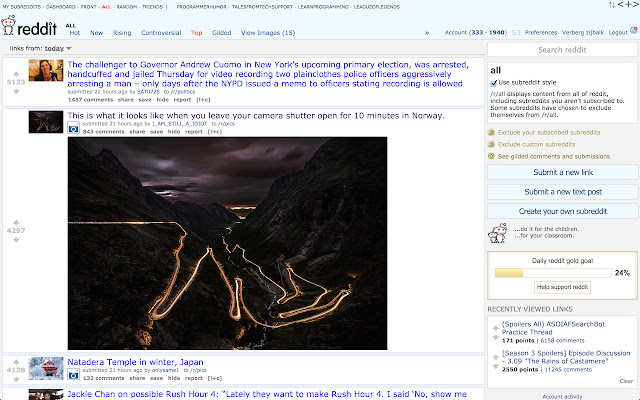Click Exclude custom subreddits icon
The image size is (640, 400).
click(x=491, y=144)
